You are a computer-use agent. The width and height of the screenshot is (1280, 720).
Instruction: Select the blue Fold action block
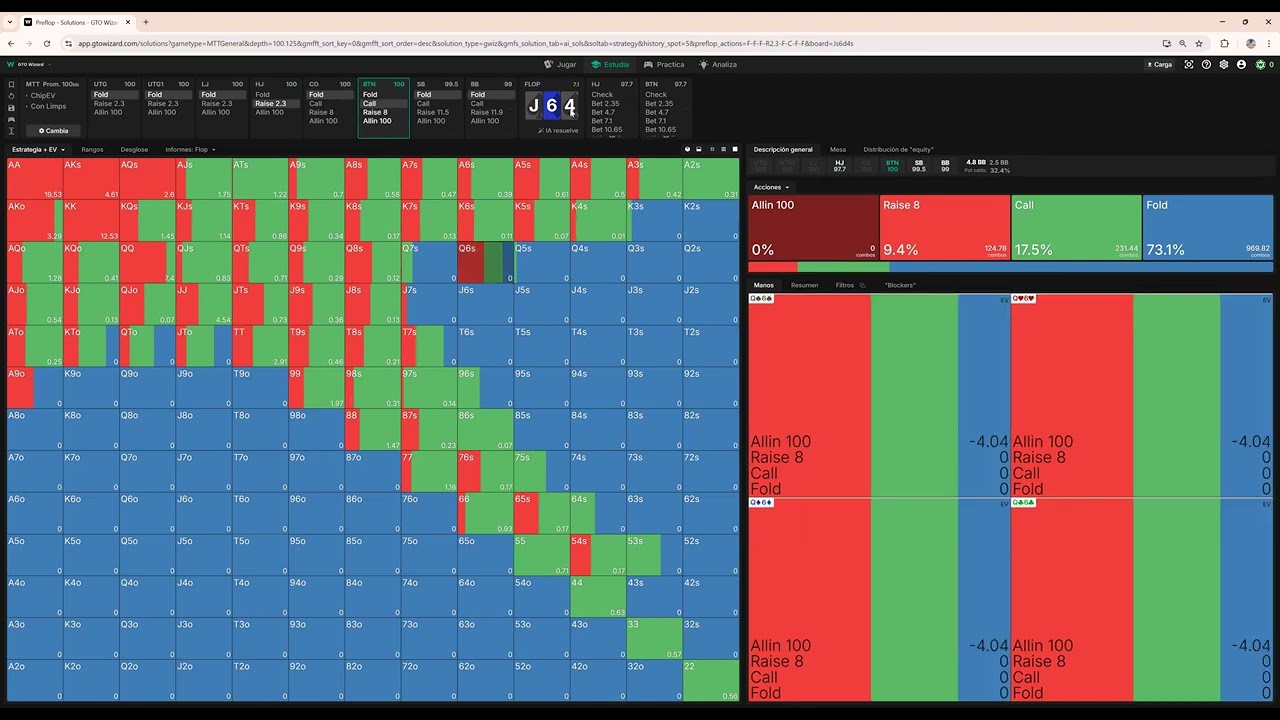[1208, 227]
